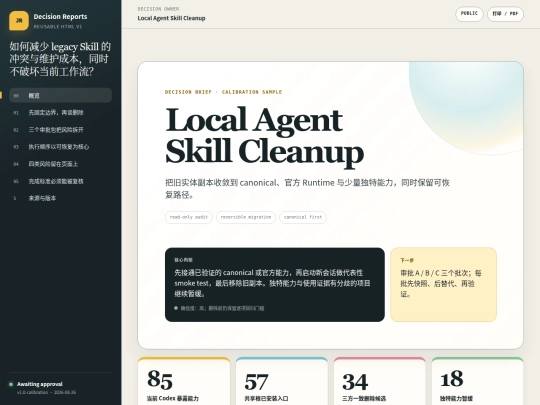Screen dimensions: 540x405
Task: Select the 00 概览 nav item
Action: point(61,95)
